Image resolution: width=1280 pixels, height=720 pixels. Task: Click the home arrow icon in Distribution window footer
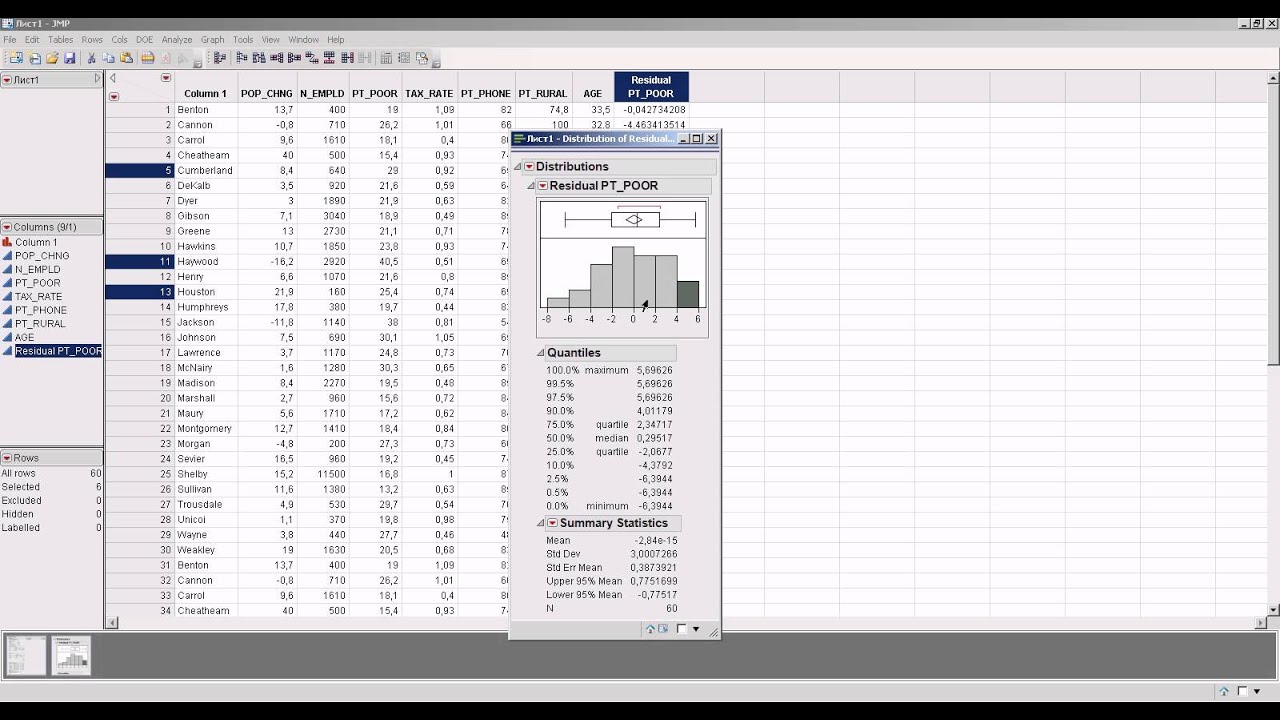click(x=650, y=629)
